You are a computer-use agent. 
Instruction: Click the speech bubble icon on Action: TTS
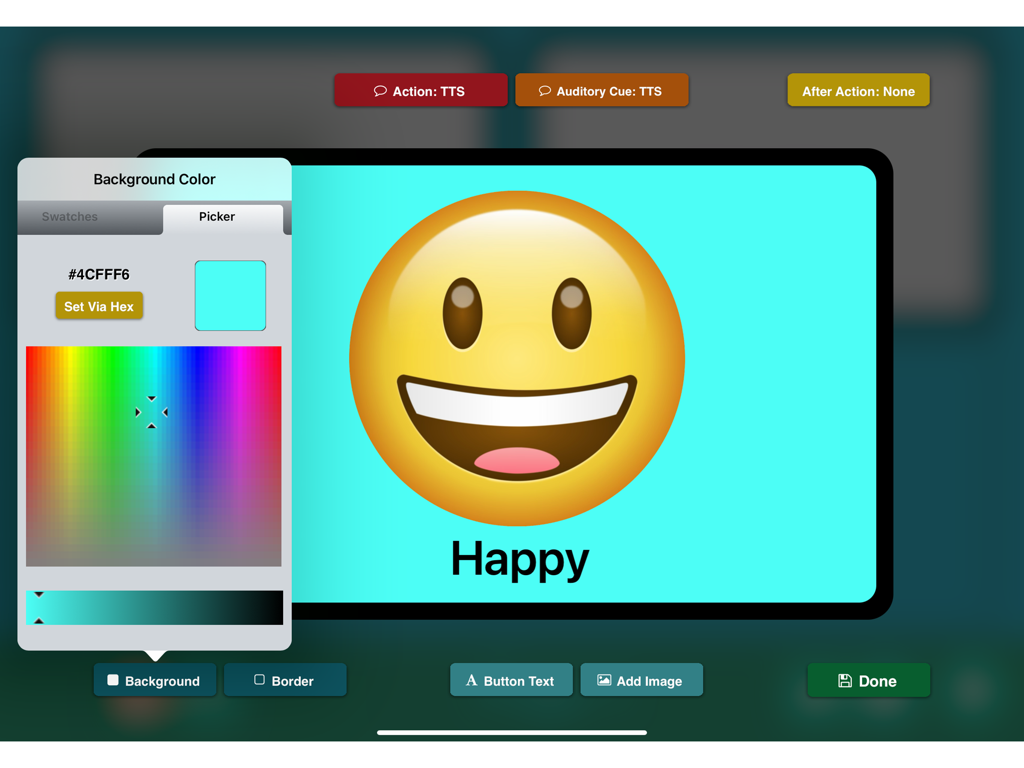click(x=379, y=90)
